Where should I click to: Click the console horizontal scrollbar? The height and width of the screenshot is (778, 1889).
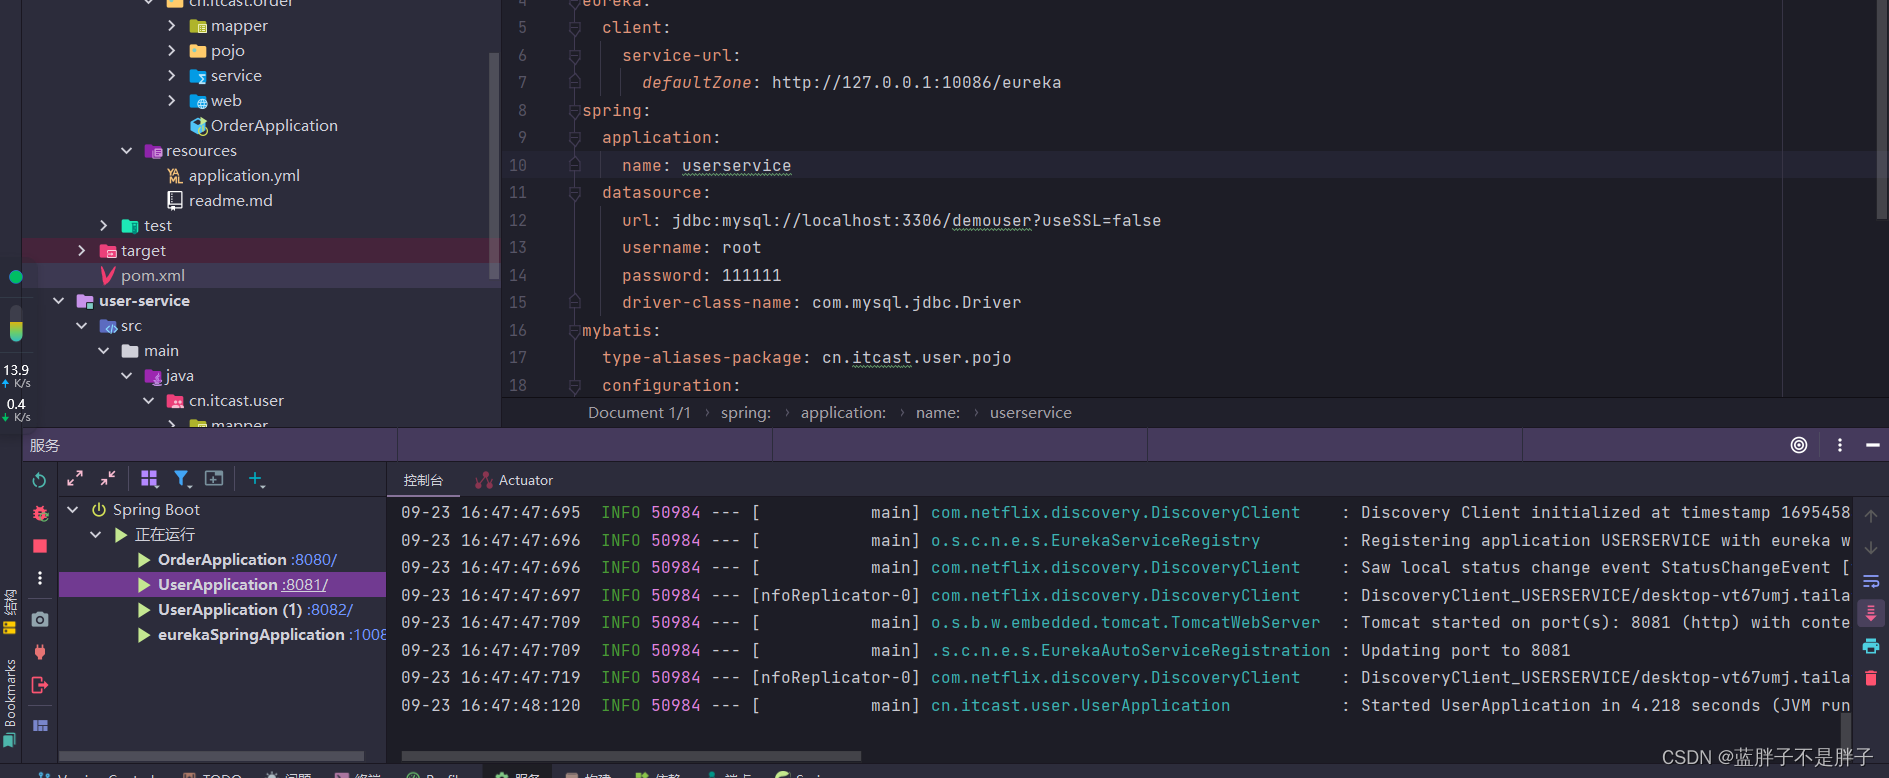point(631,756)
